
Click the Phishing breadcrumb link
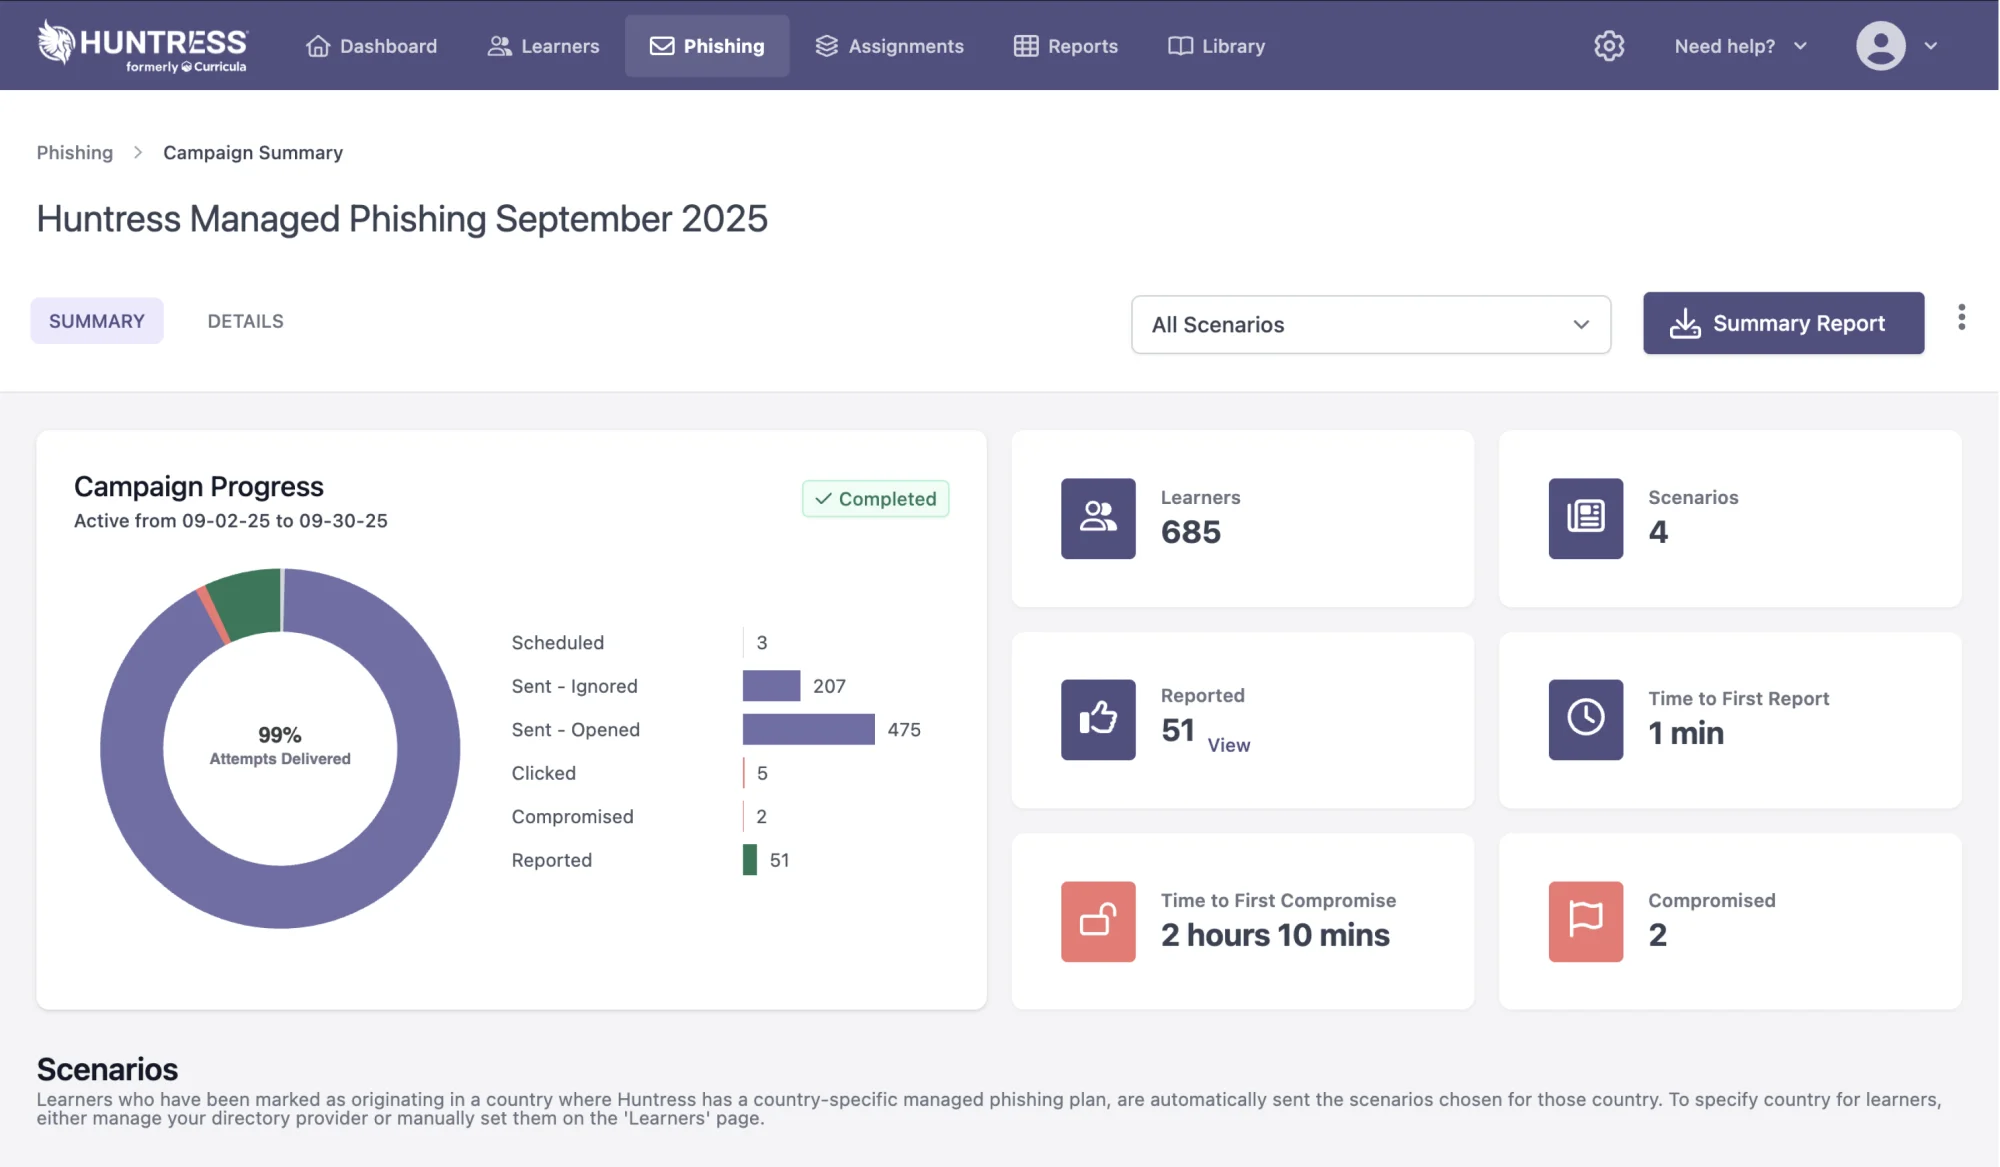[75, 153]
